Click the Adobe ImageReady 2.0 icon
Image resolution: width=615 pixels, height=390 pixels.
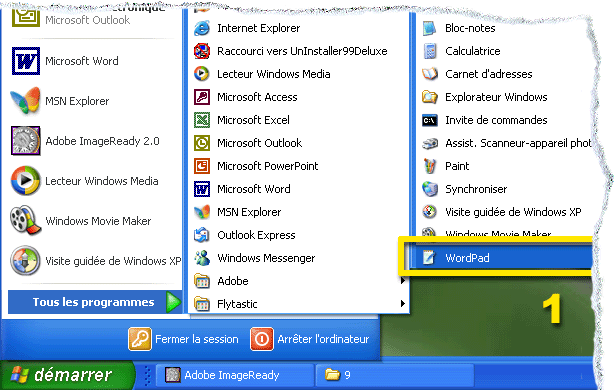pyautogui.click(x=25, y=140)
